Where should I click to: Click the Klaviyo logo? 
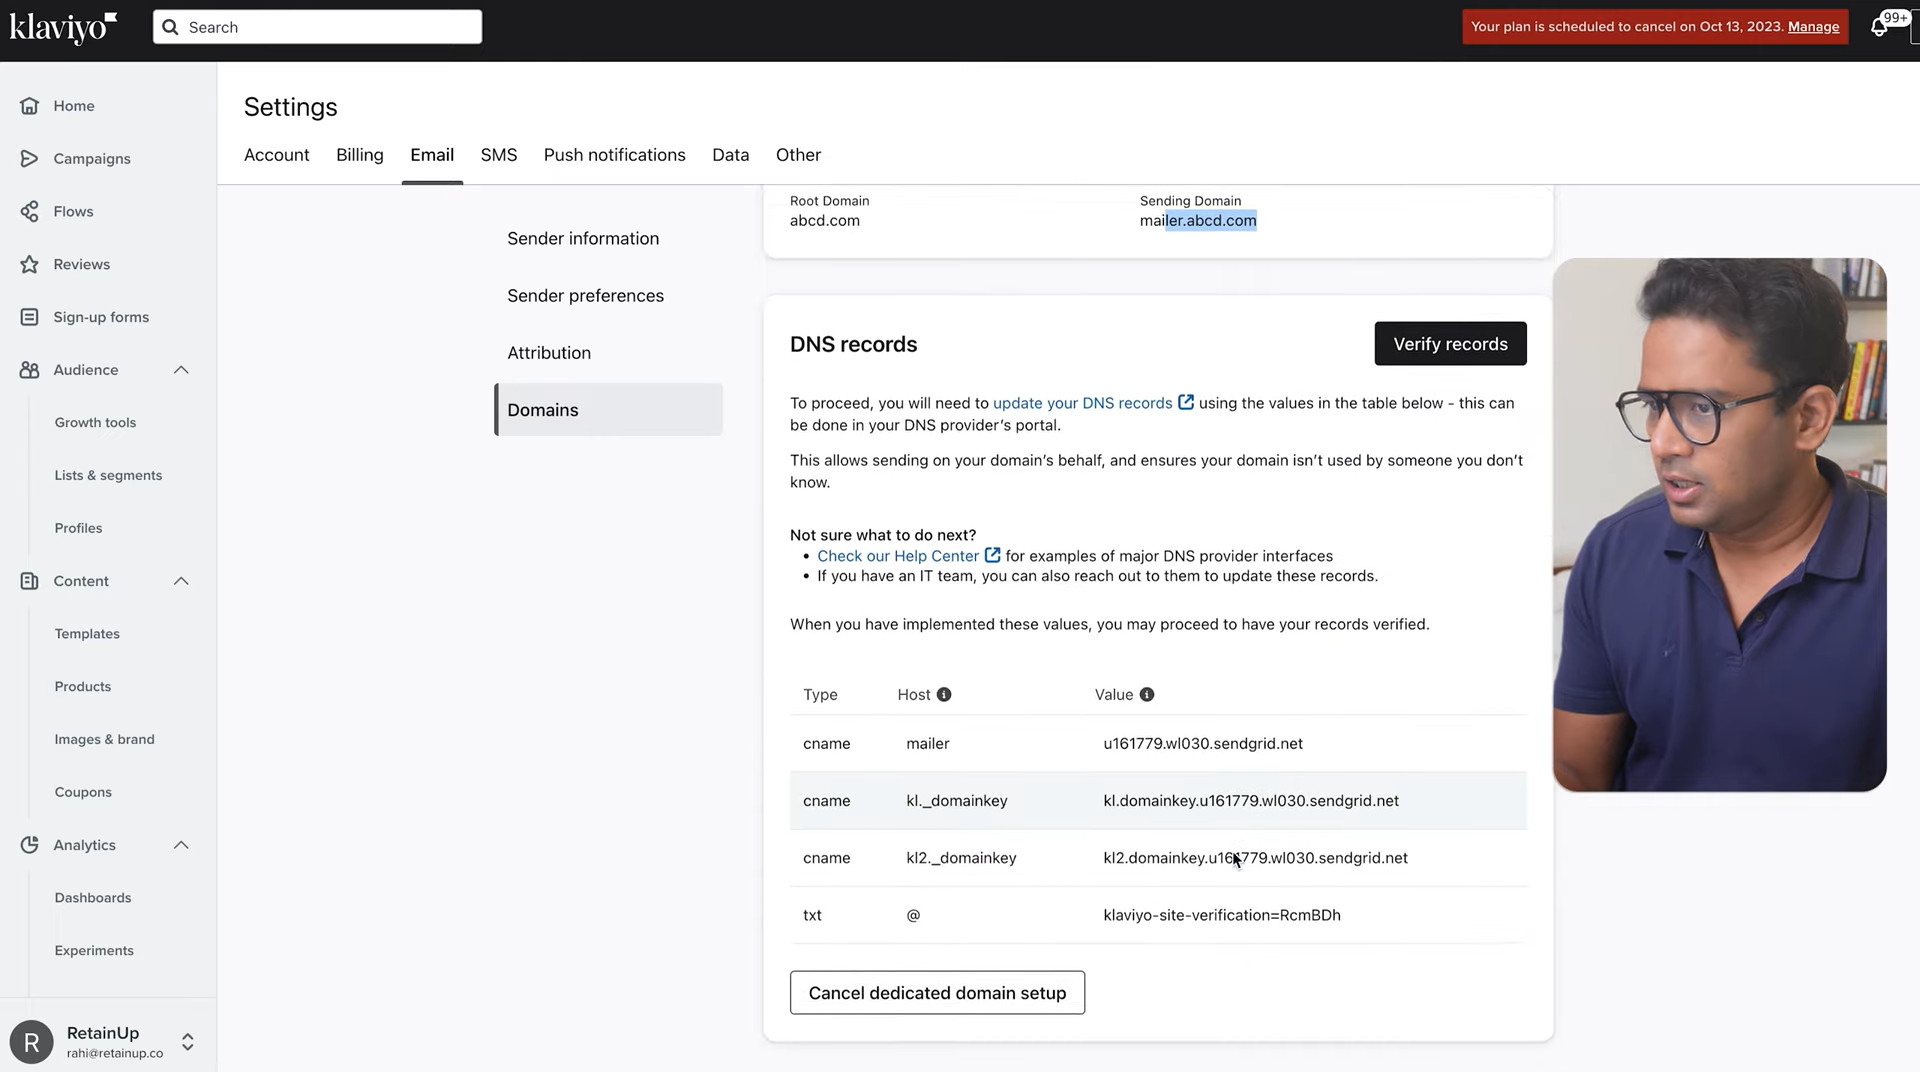[x=63, y=27]
